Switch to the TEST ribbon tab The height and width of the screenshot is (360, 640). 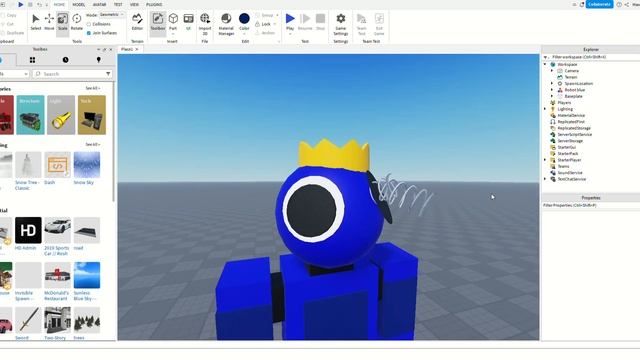[118, 4]
